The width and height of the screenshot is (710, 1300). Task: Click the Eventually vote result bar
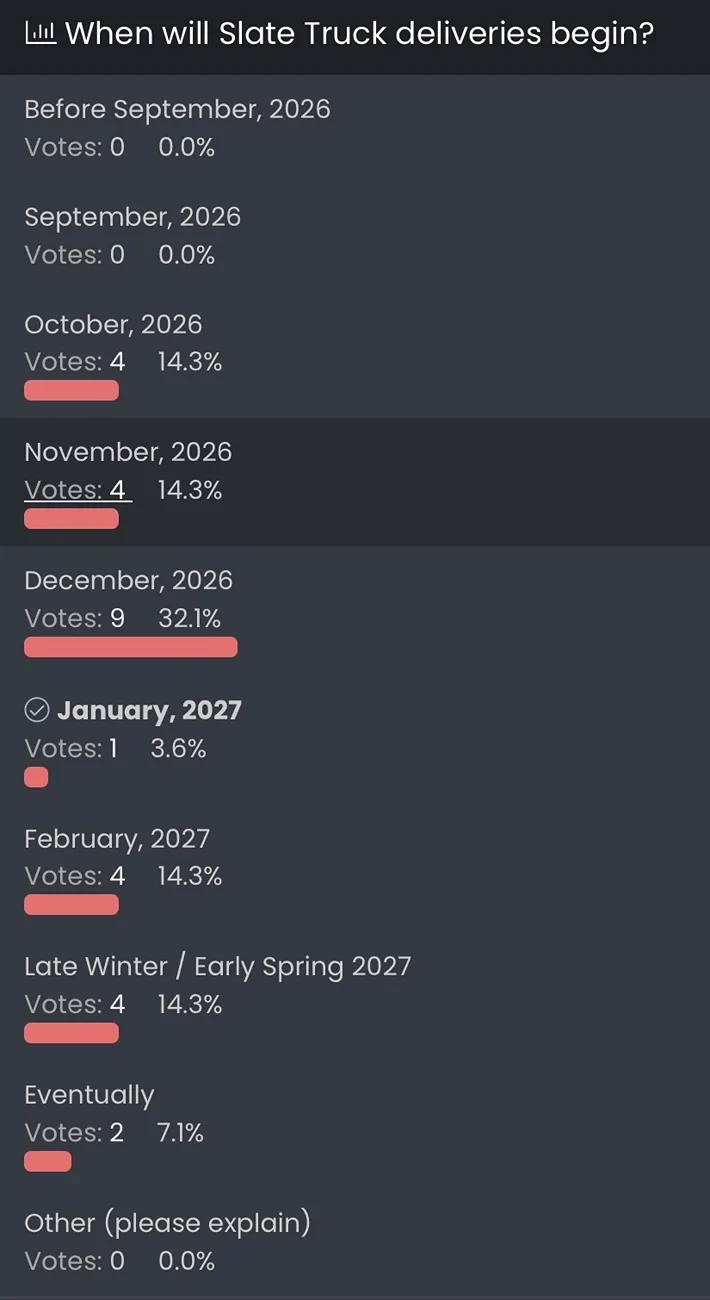click(x=48, y=1161)
